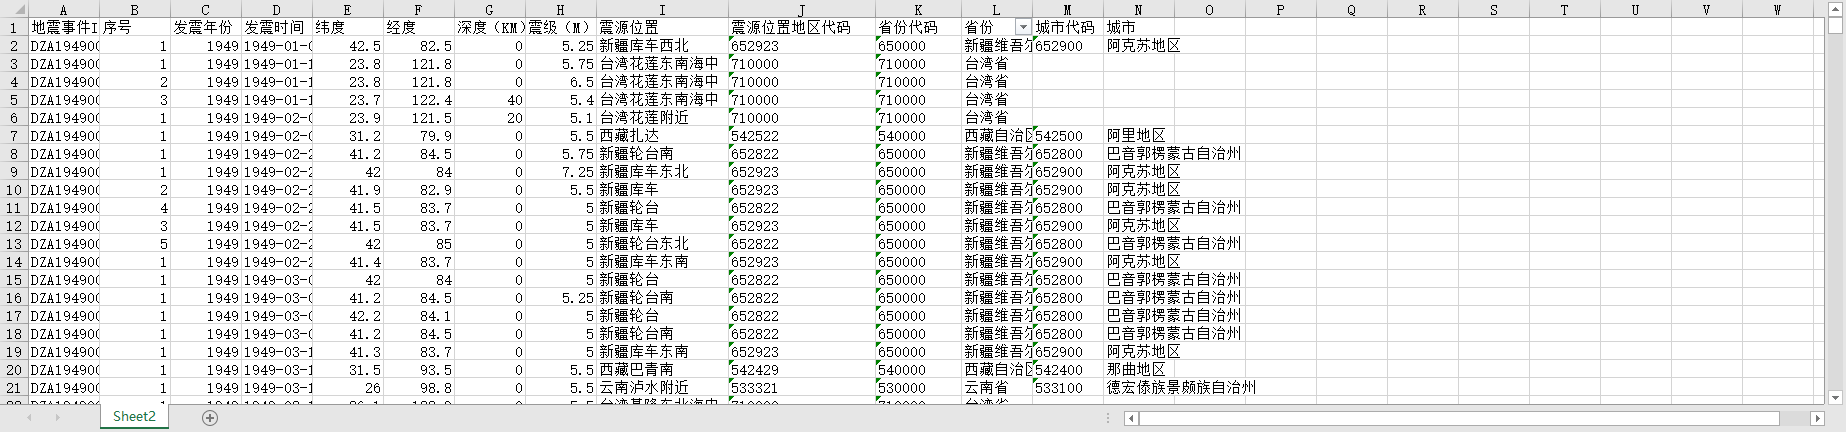Click cell 533321 in row 21
The image size is (1846, 432).
(x=802, y=387)
